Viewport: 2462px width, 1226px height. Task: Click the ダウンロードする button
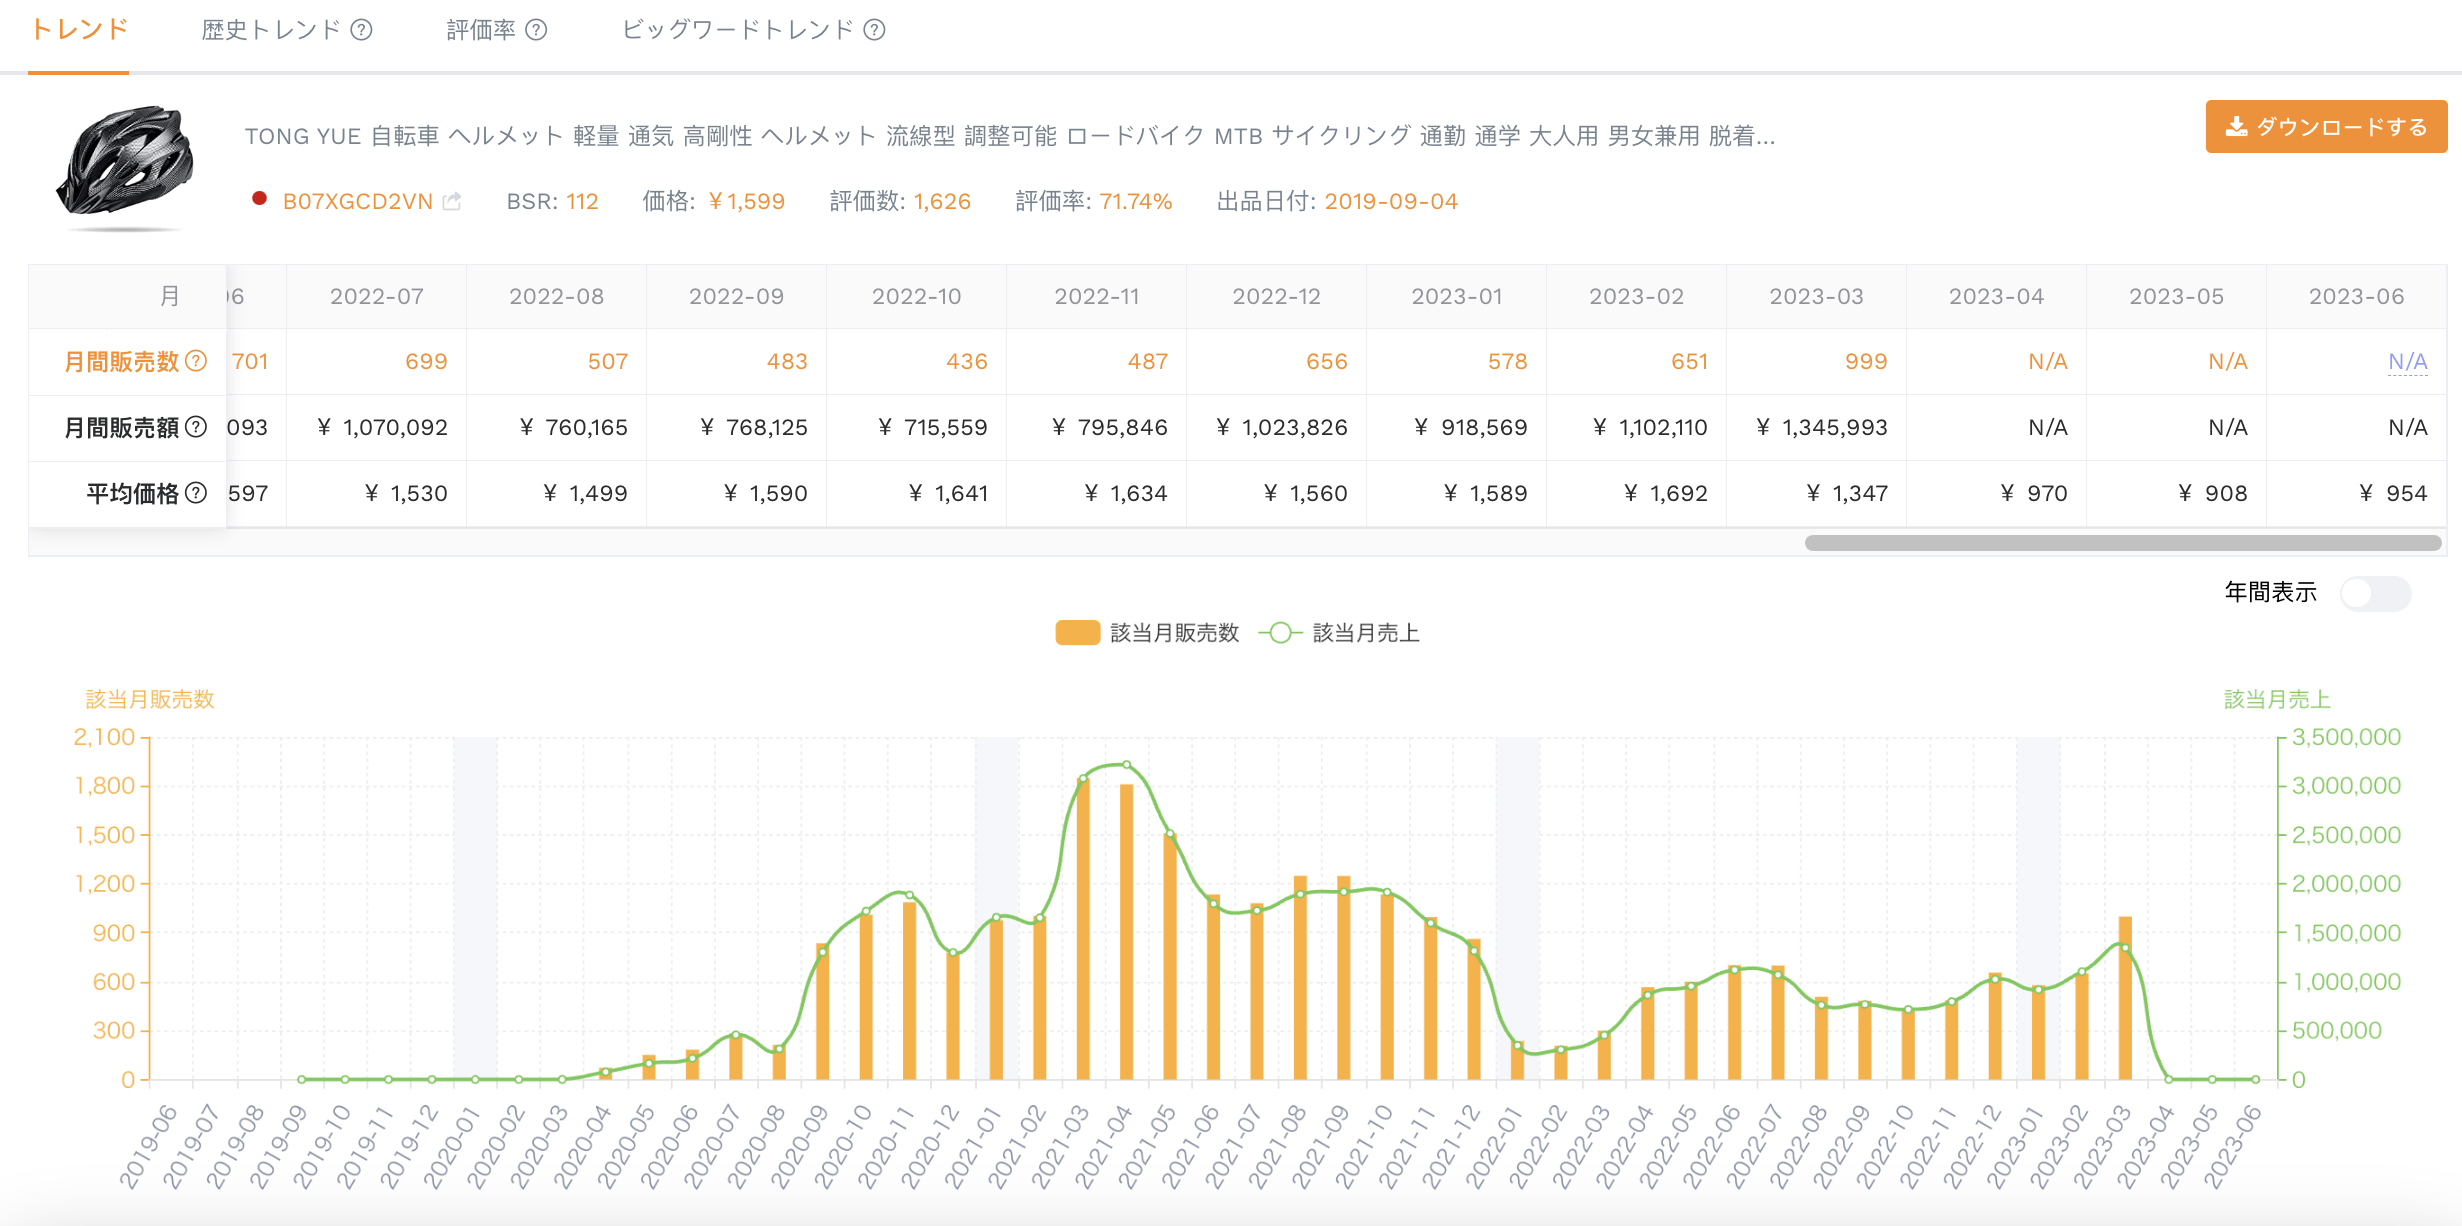[2326, 127]
